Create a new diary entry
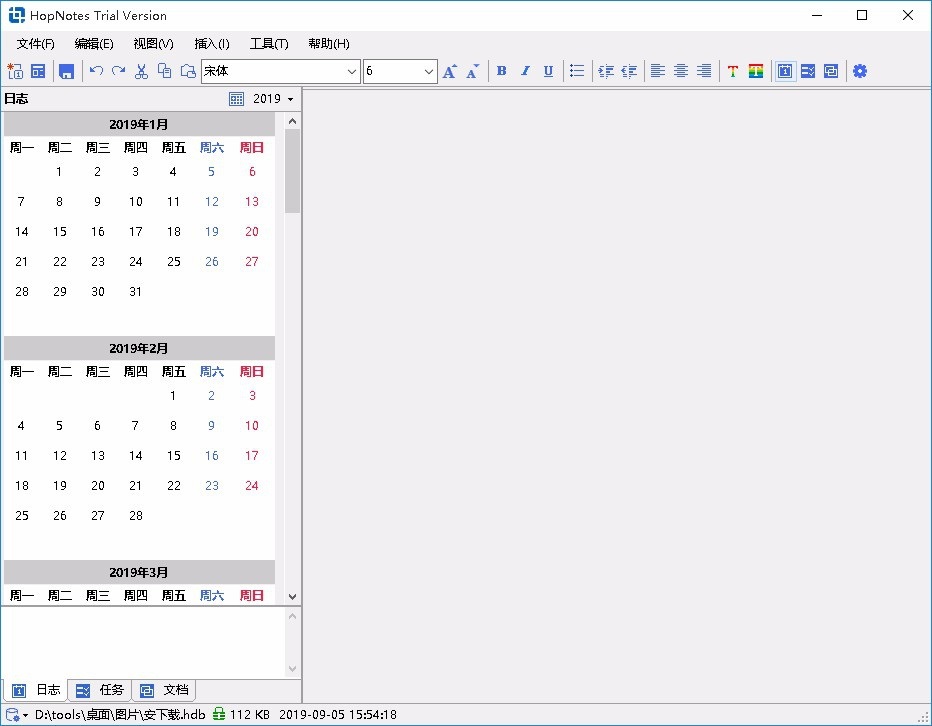Viewport: 932px width, 726px height. [x=14, y=71]
